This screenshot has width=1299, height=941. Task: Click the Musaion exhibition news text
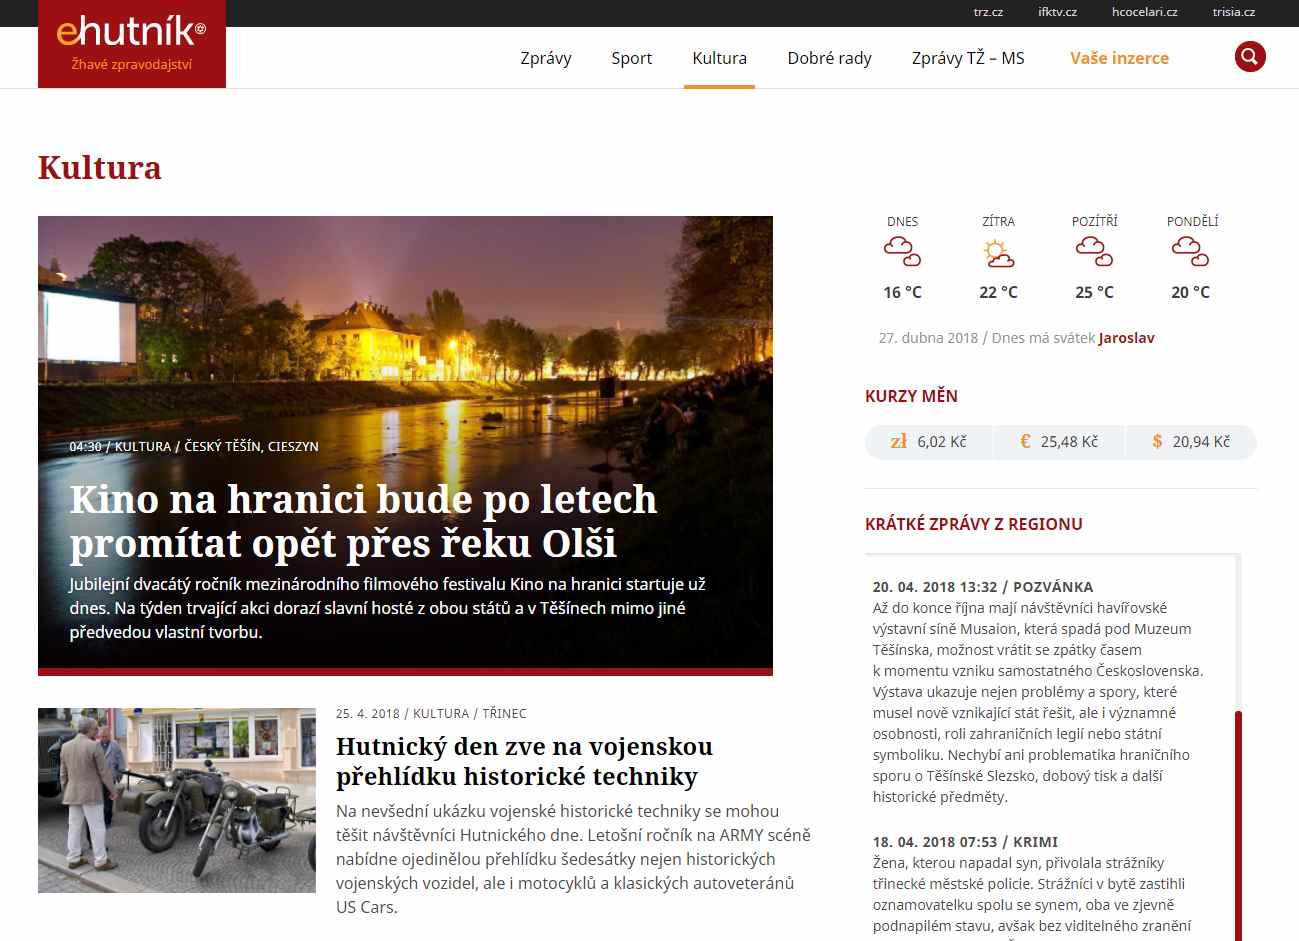click(x=1037, y=702)
